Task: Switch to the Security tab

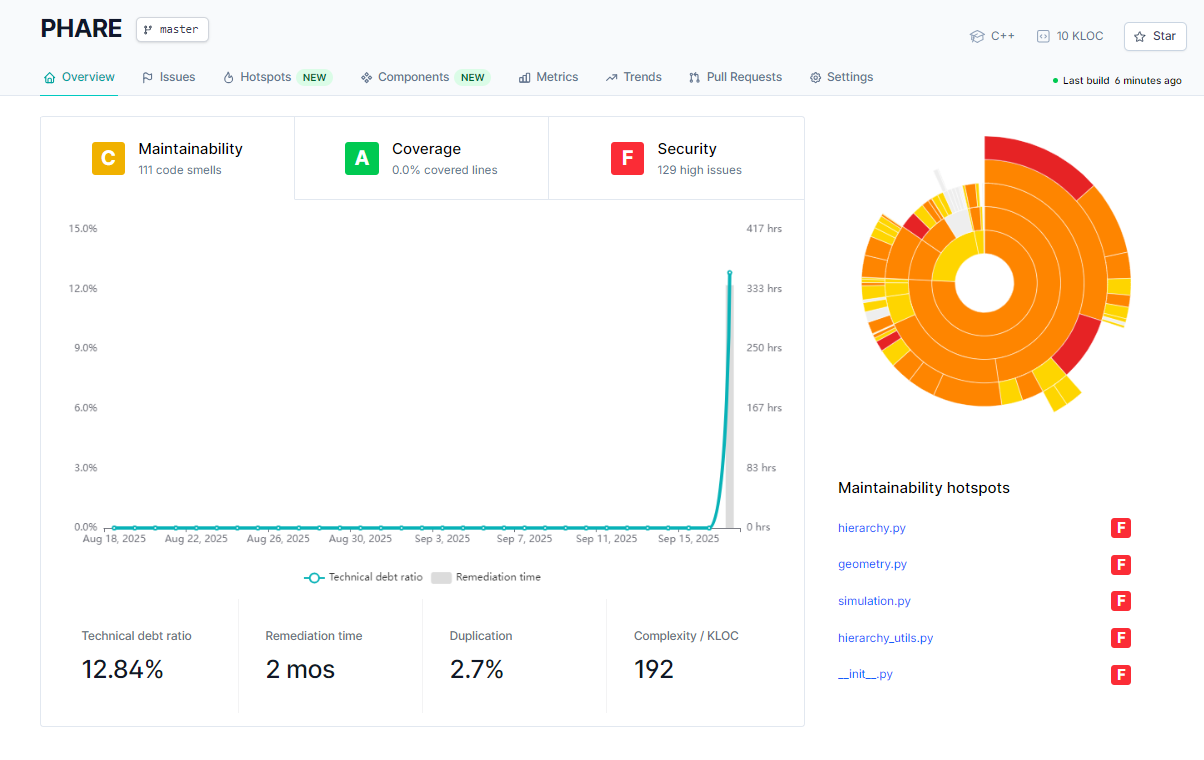Action: coord(676,158)
